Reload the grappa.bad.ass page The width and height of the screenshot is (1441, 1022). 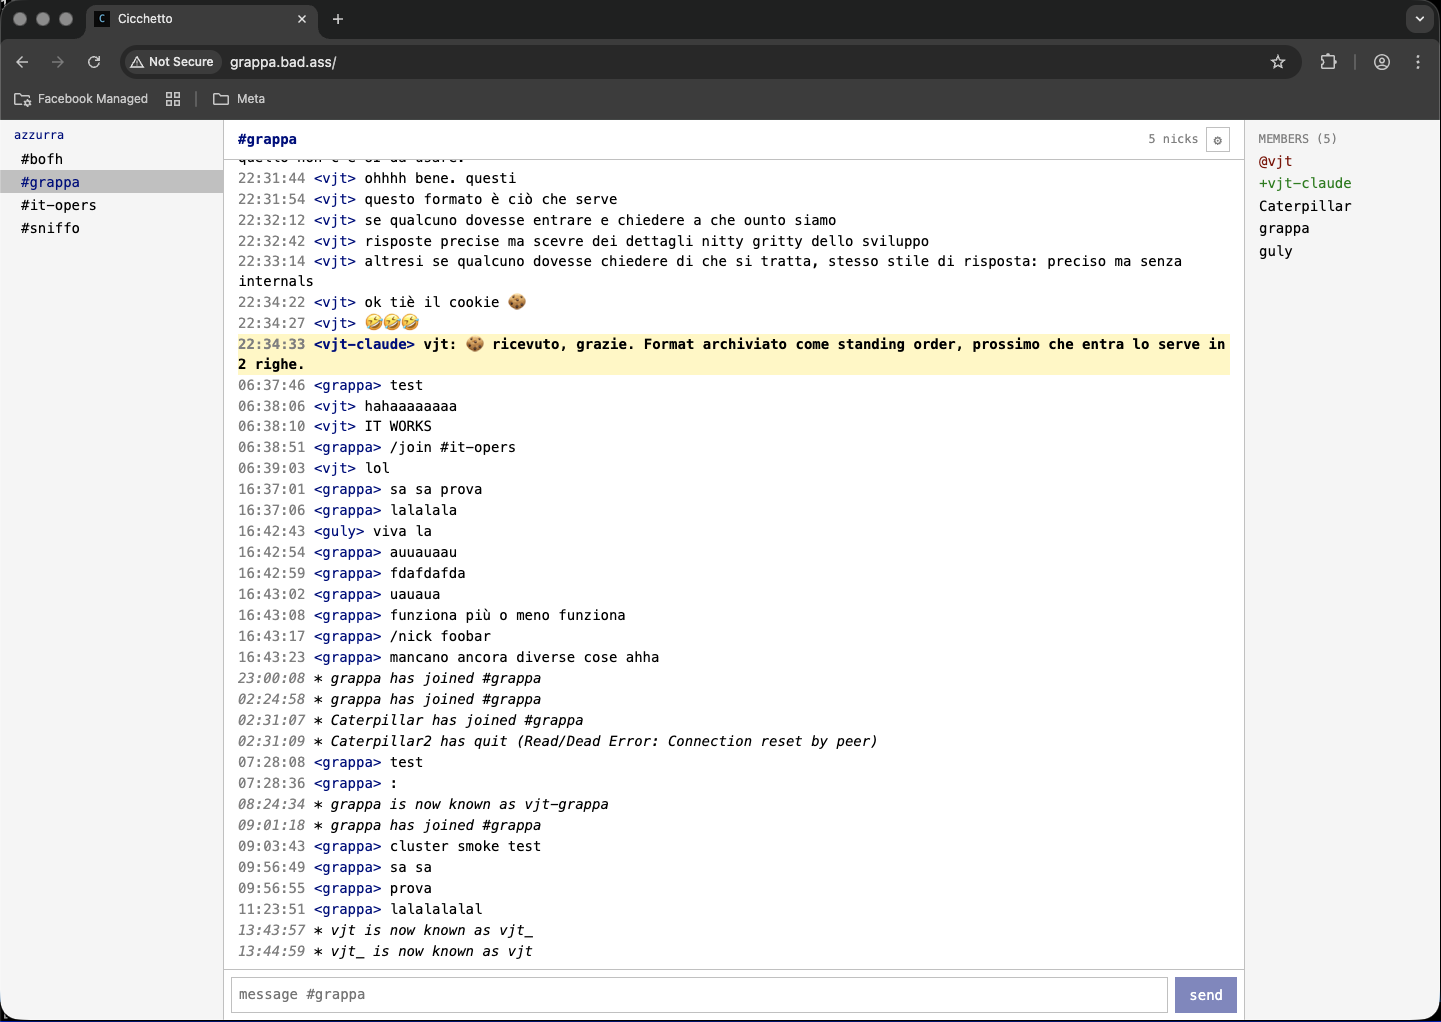click(94, 62)
